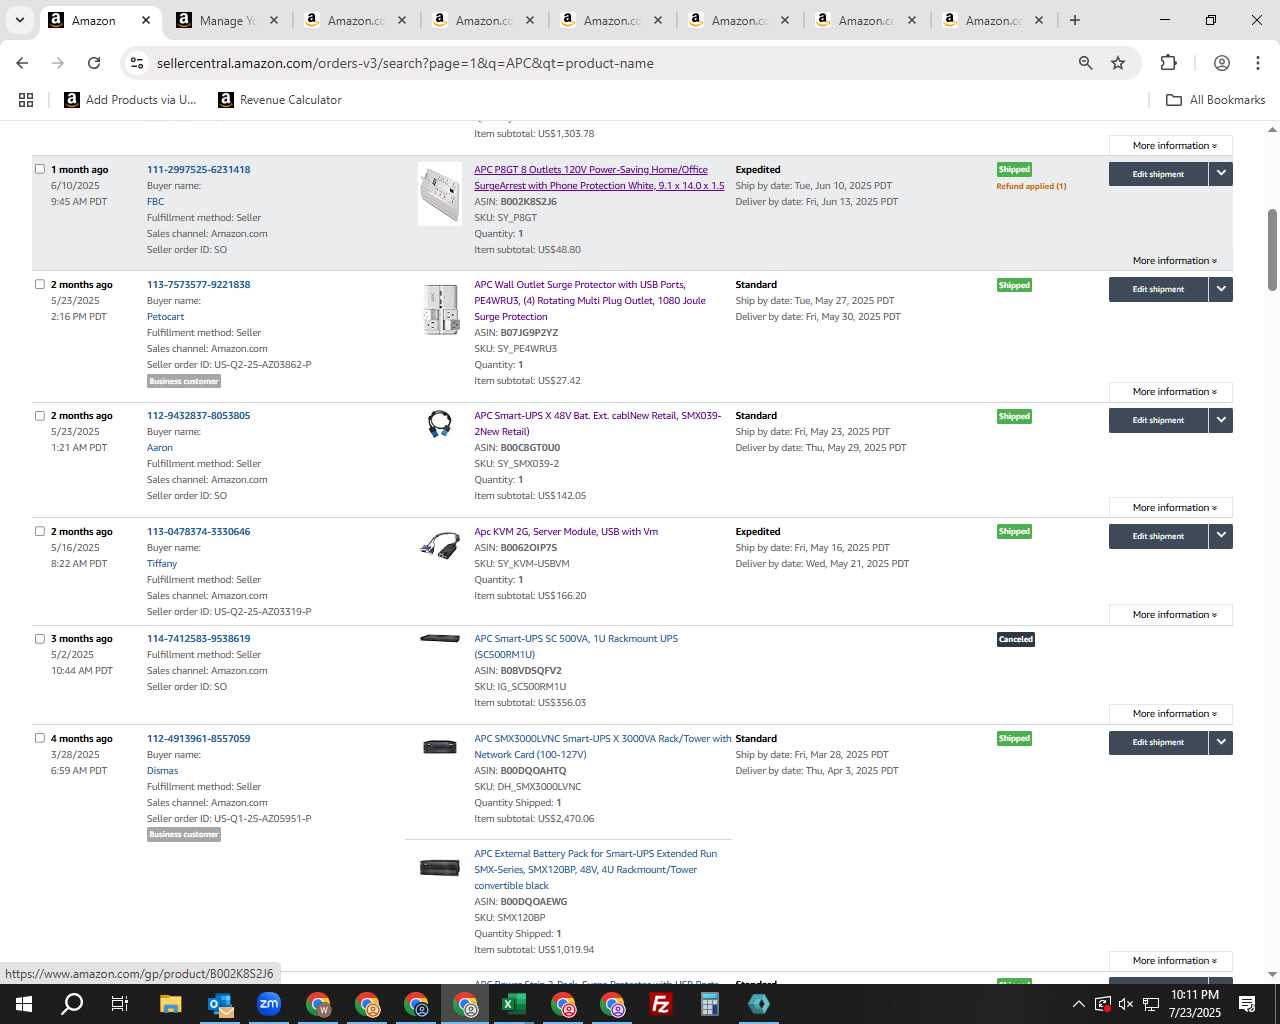This screenshot has height=1024, width=1280.
Task: Click the zoom magnifier icon in address bar
Action: click(1085, 63)
